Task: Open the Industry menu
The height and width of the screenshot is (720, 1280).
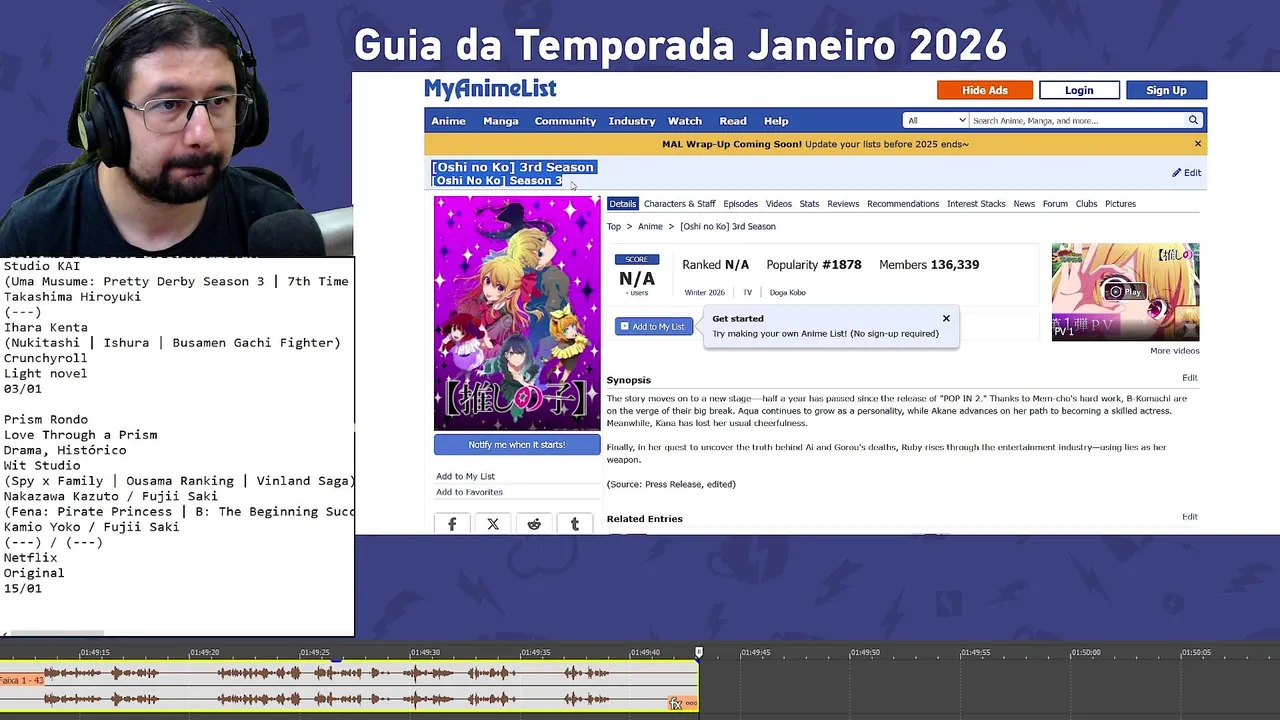Action: (632, 121)
